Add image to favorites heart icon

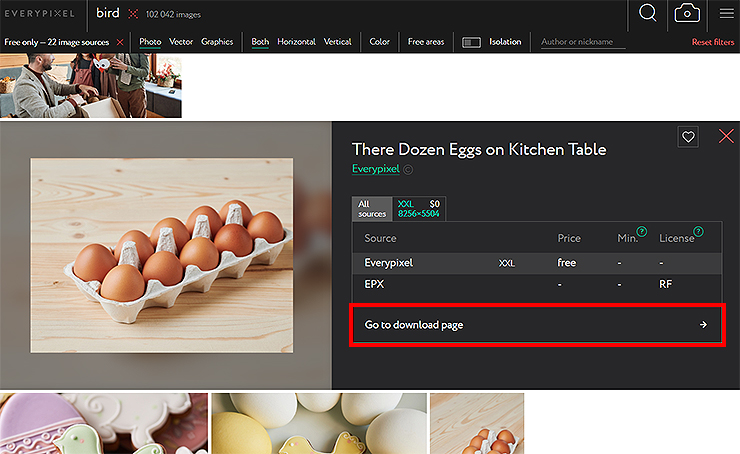(x=688, y=137)
